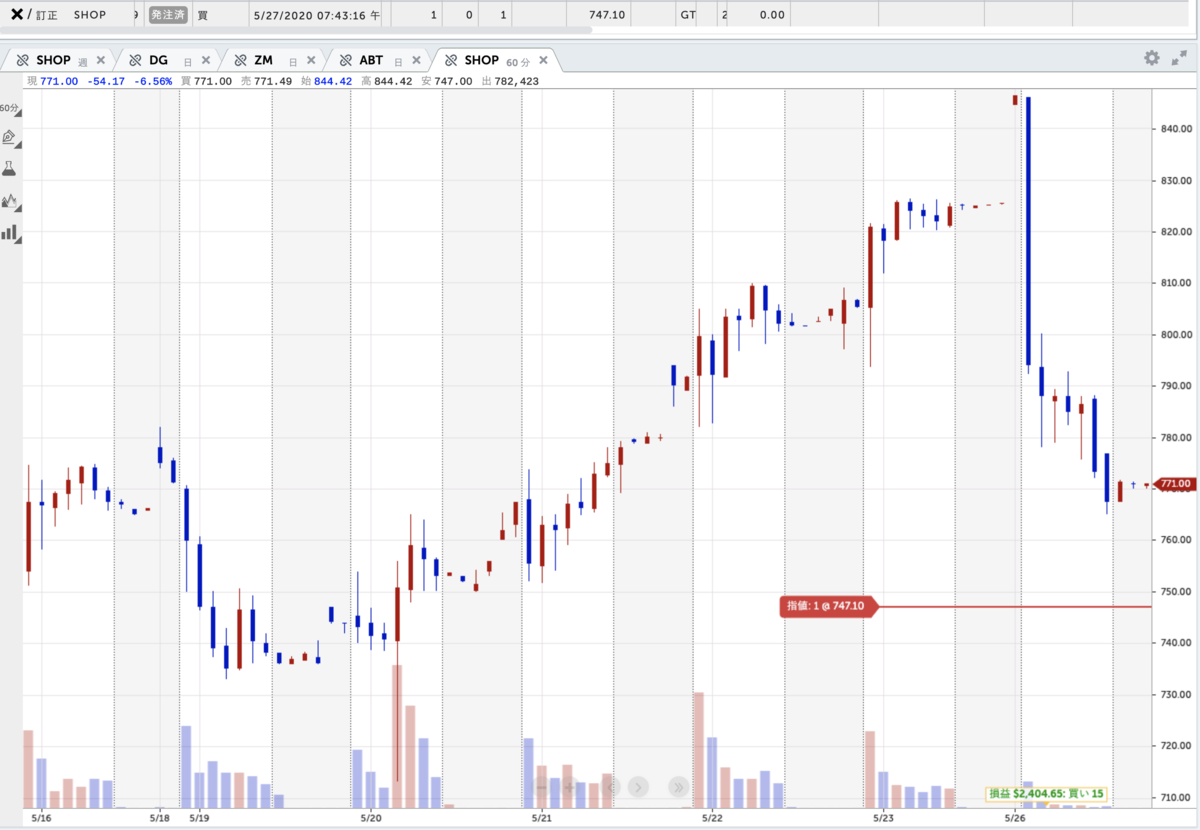The height and width of the screenshot is (830, 1200).
Task: Toggle the link icon on ZM tab
Action: [x=240, y=60]
